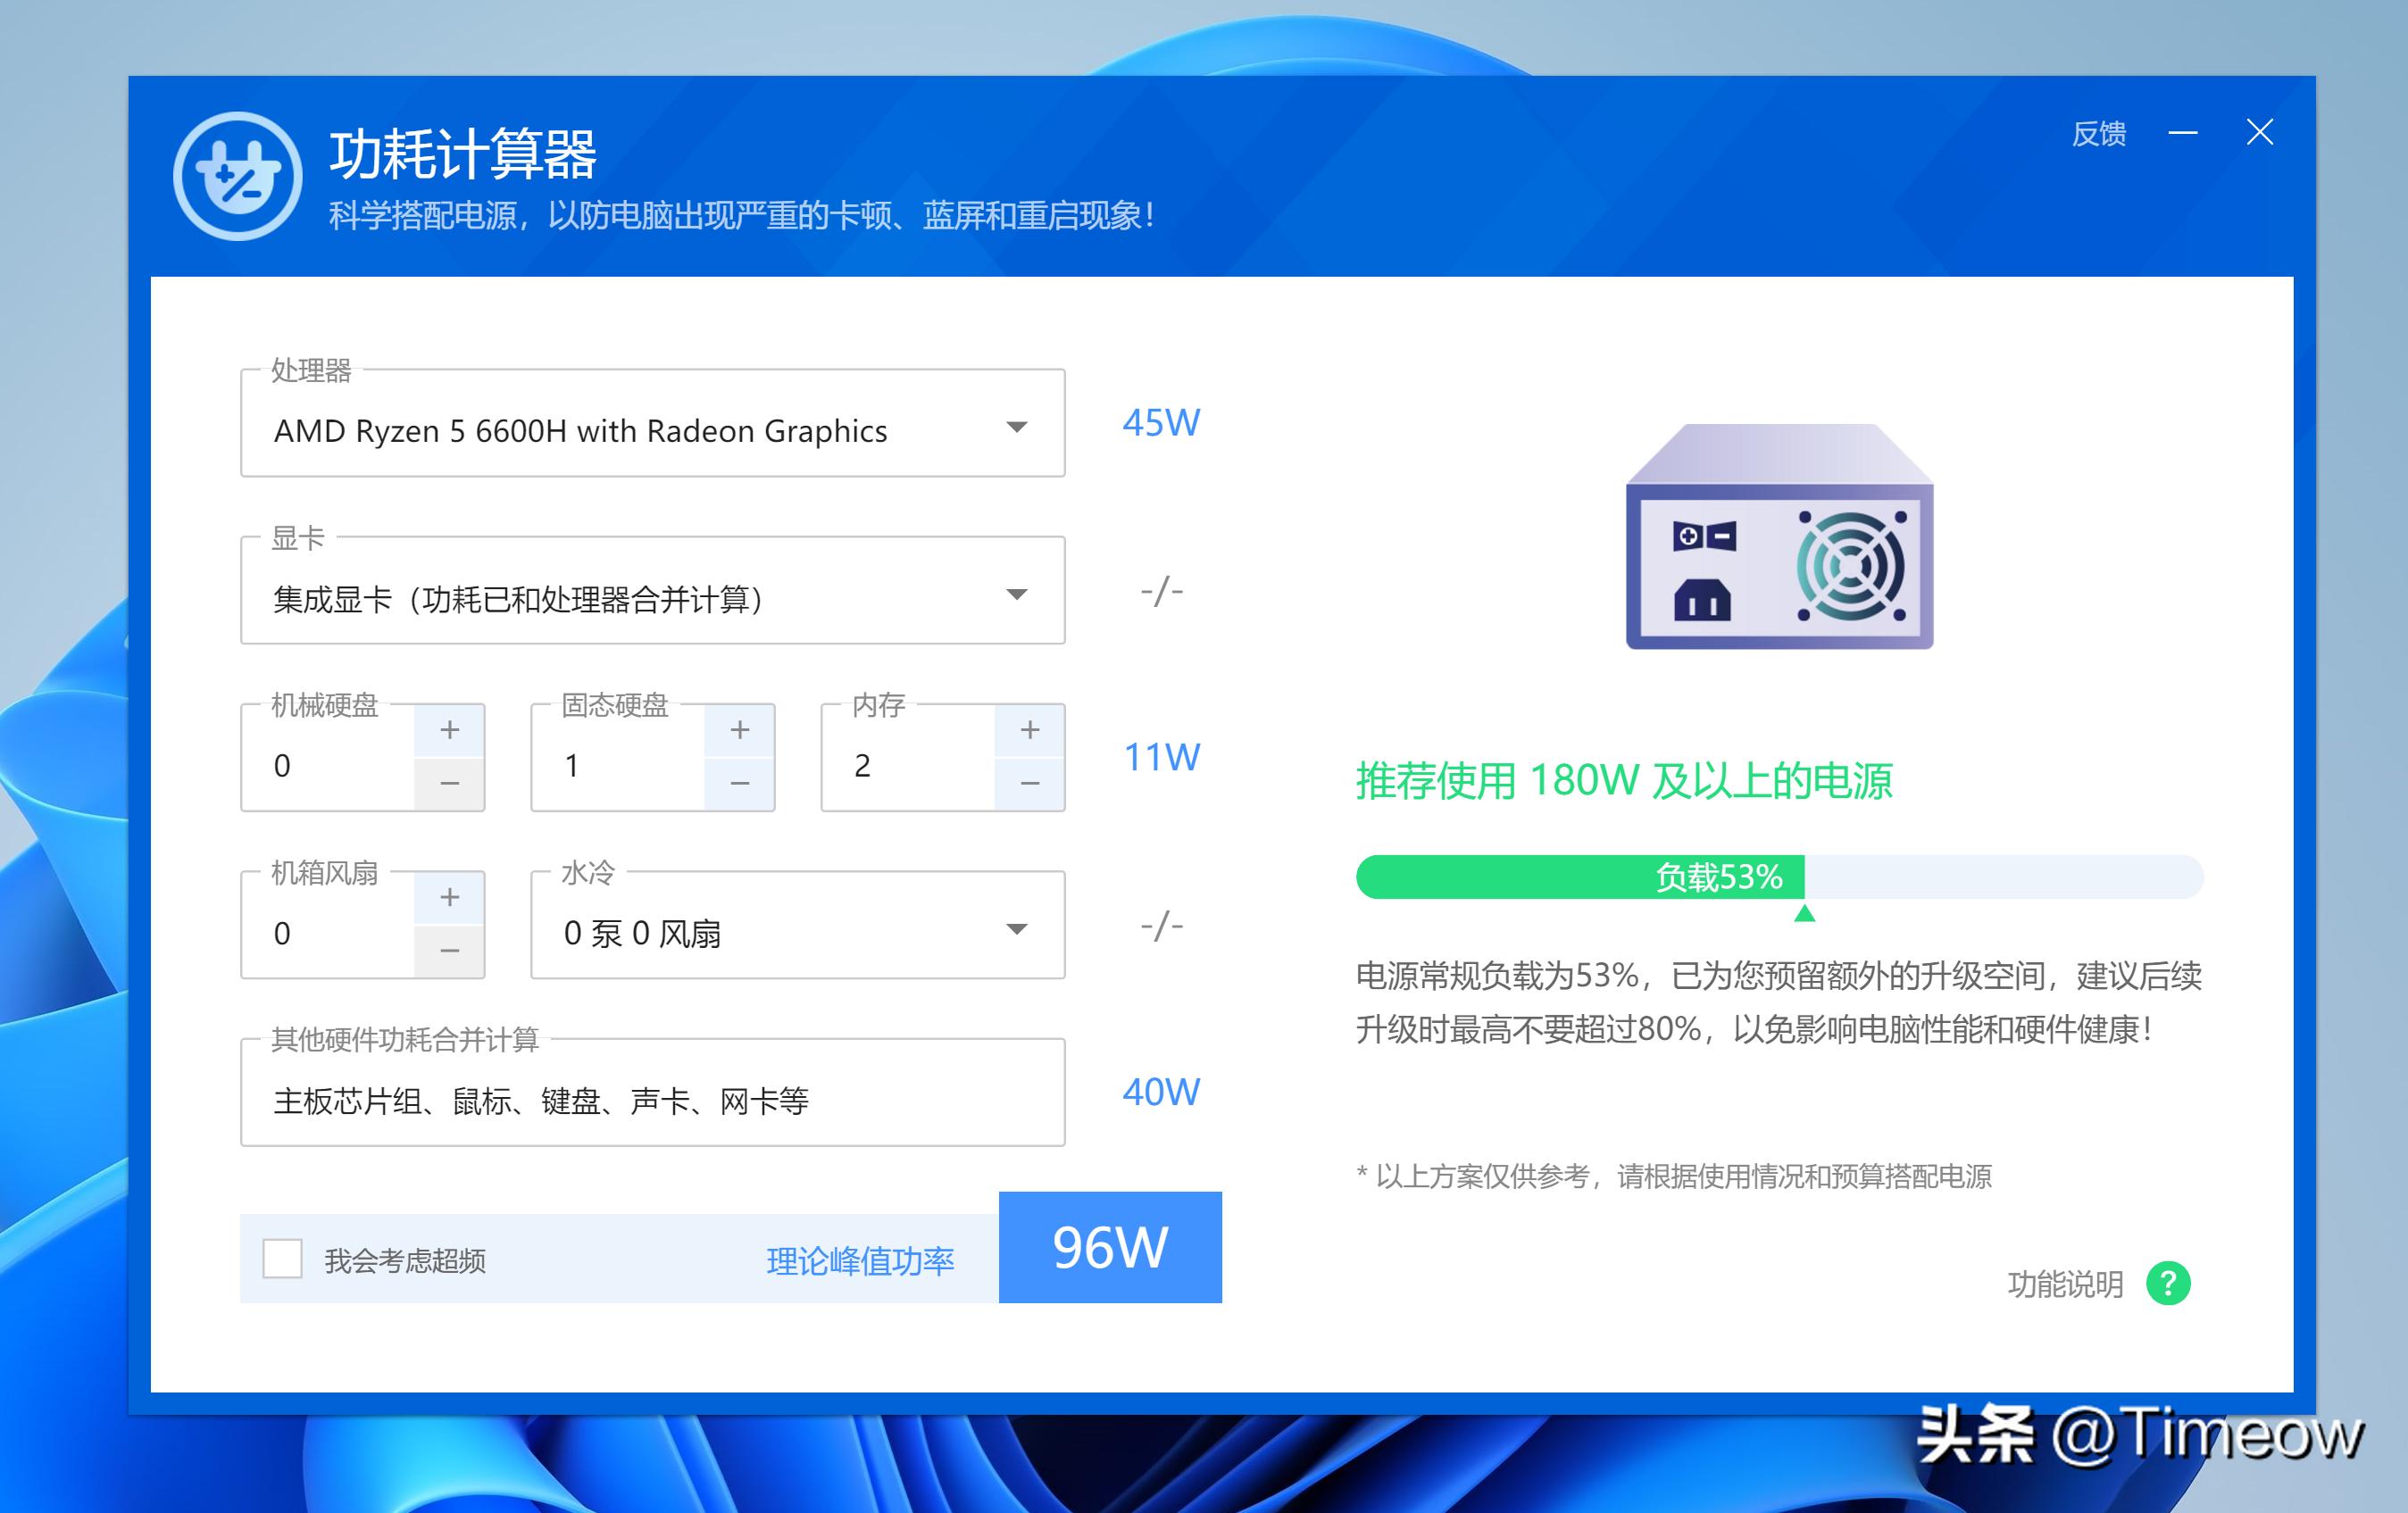Expand the graphics card dropdown

(1016, 595)
